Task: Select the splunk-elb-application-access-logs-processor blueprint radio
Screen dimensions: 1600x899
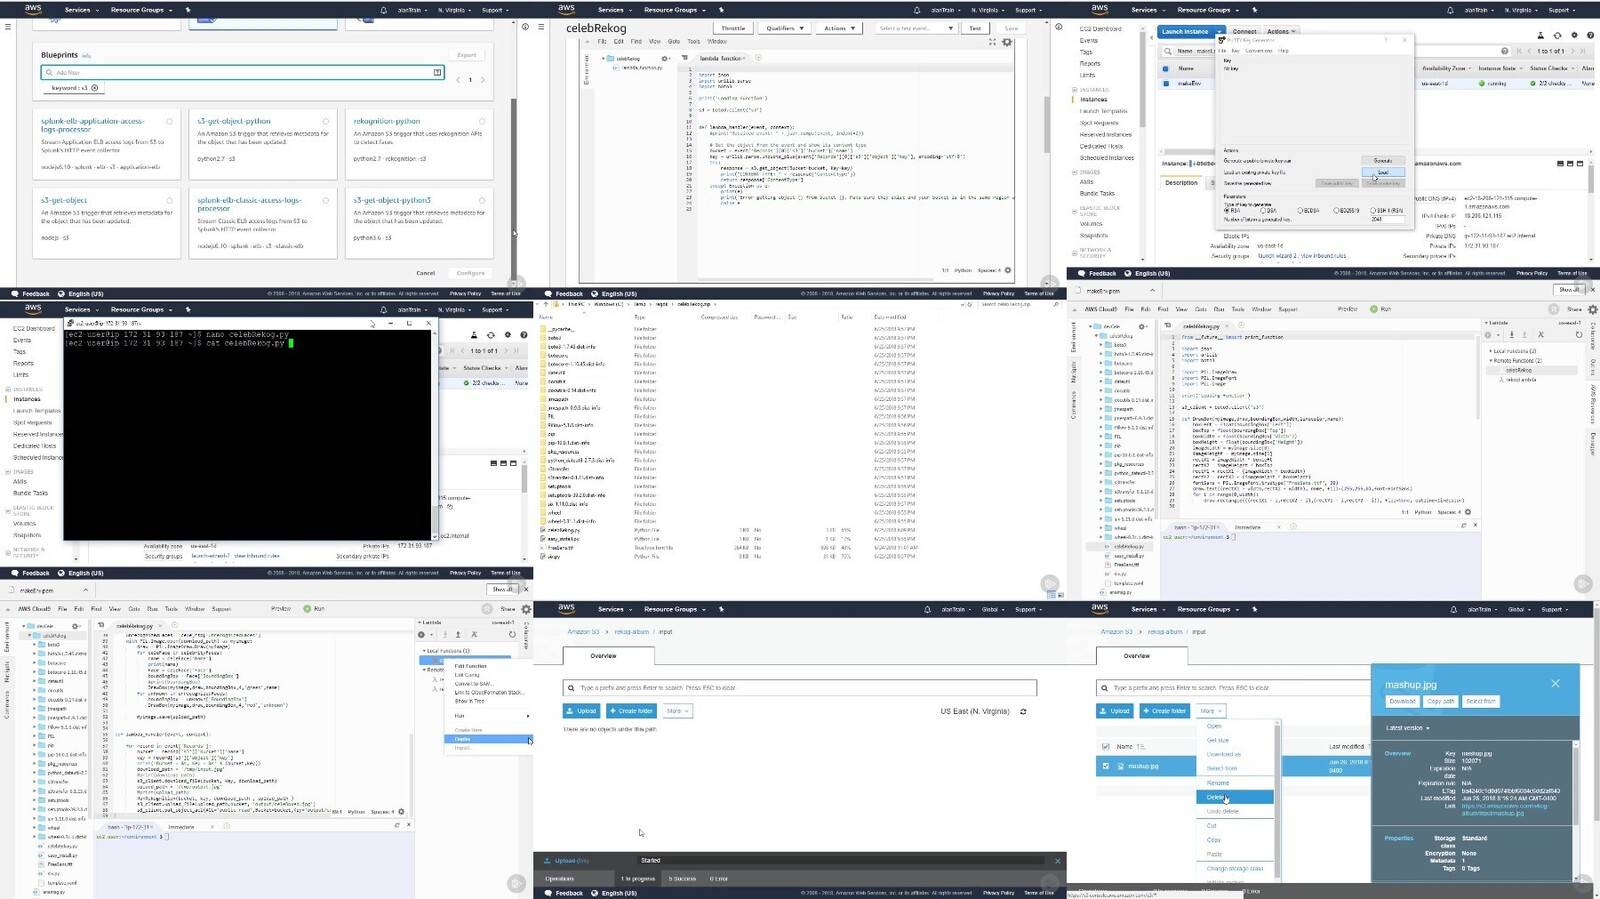Action: [169, 121]
